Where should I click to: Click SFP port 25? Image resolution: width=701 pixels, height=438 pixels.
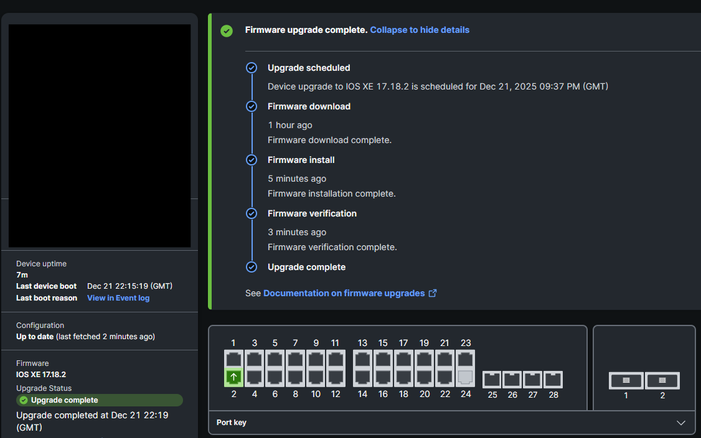492,379
